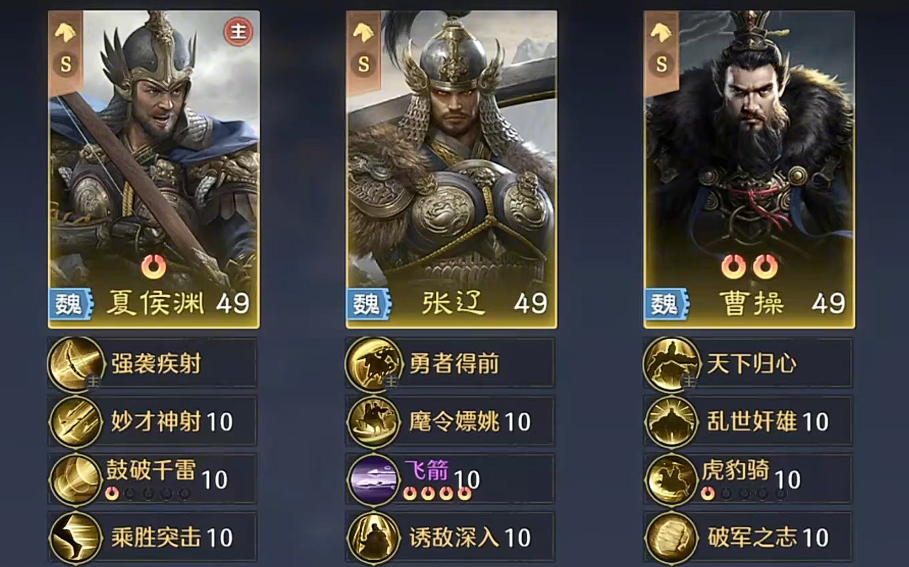Select the 虎豹骑 cavalry skill icon

click(671, 479)
